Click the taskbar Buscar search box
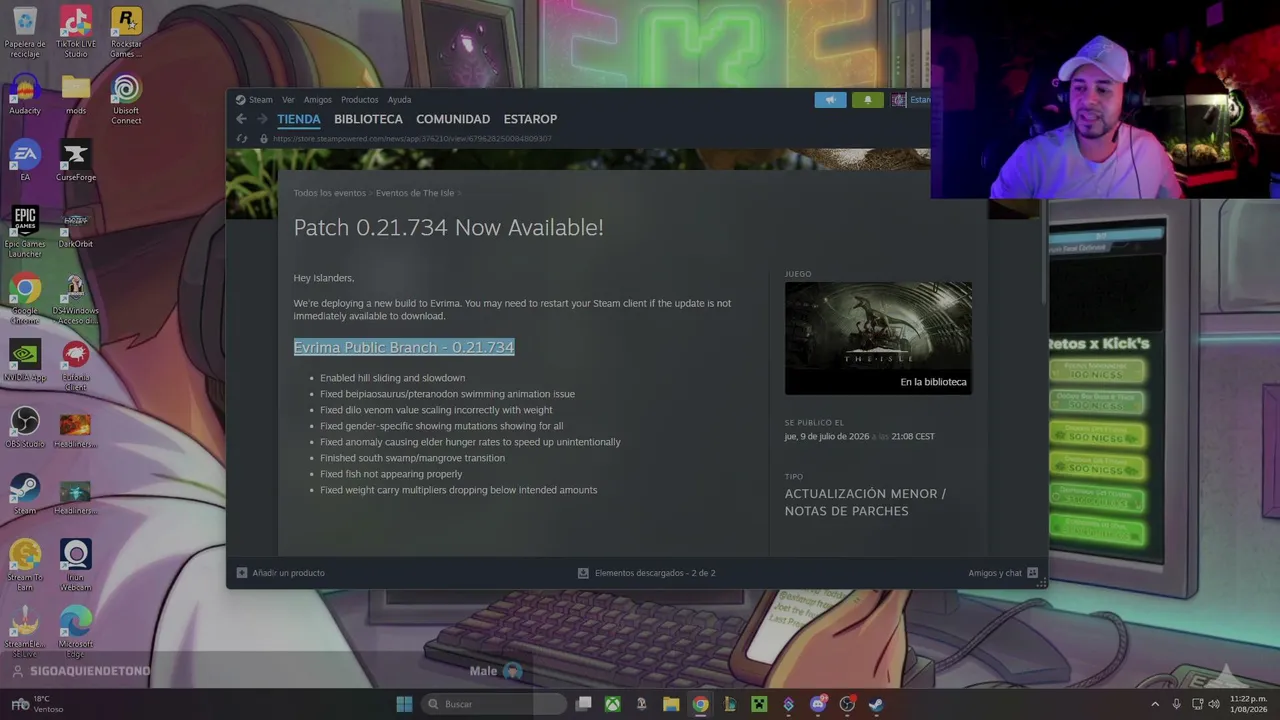This screenshot has width=1280, height=720. coord(493,704)
